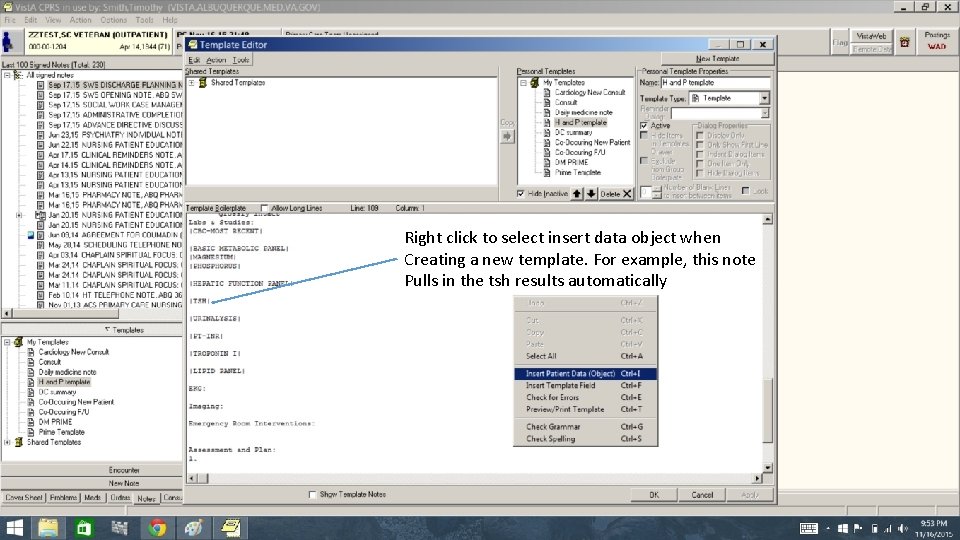960x540 pixels.
Task: Expand Shared Templates tree in editor
Action: [x=192, y=83]
